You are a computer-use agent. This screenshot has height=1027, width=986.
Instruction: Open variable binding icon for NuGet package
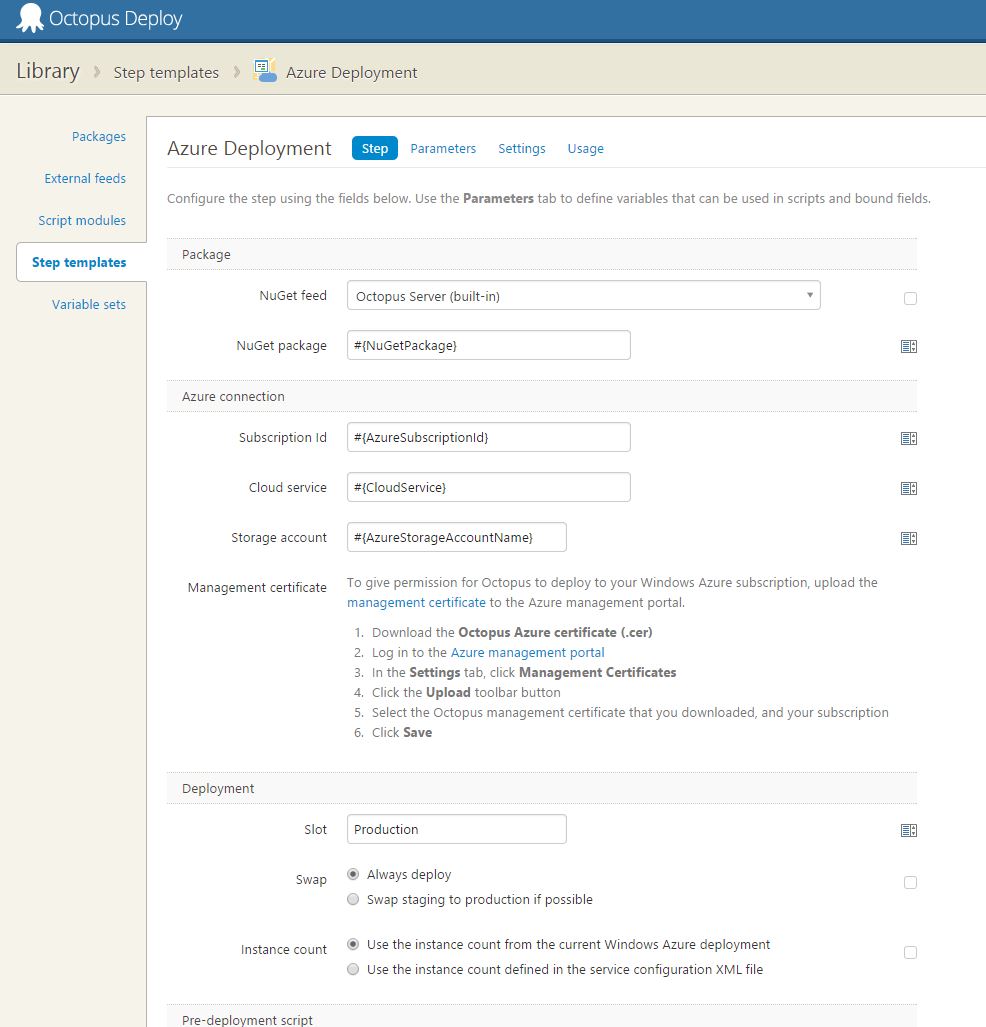pyautogui.click(x=909, y=346)
